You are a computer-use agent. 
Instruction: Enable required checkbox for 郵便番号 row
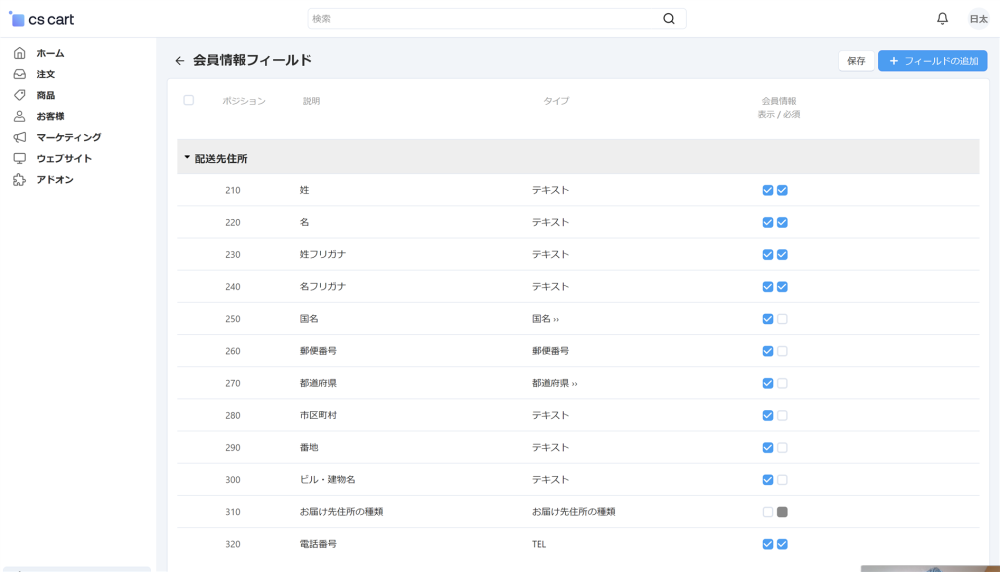point(782,351)
